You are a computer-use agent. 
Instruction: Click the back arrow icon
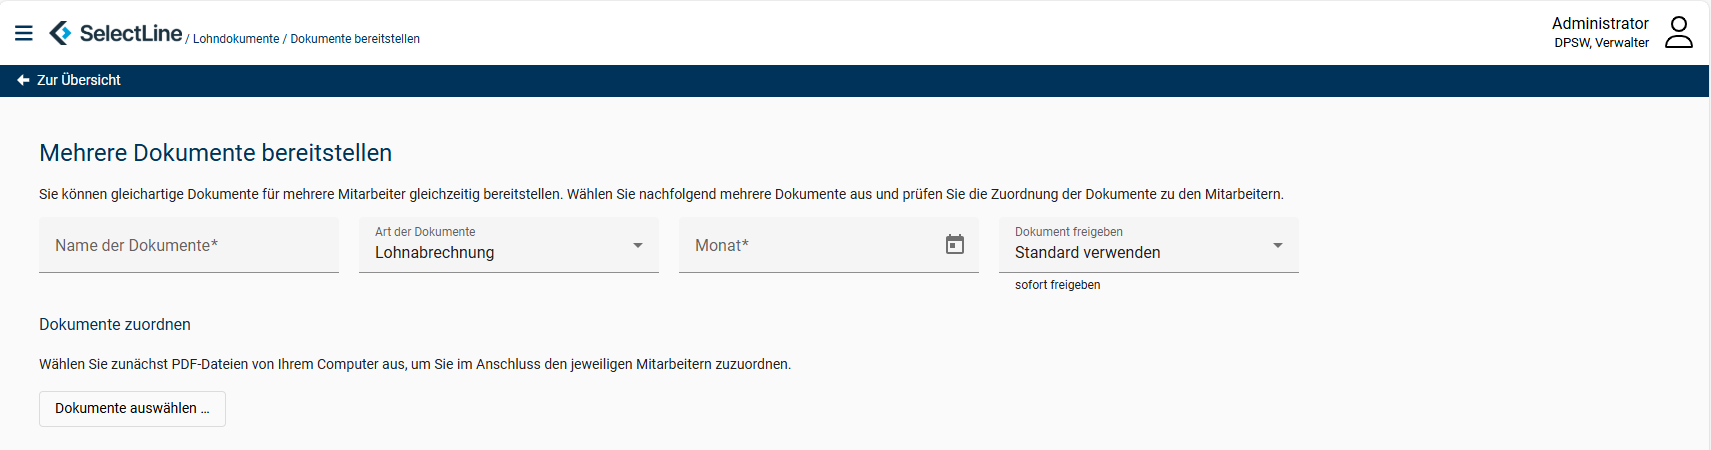click(23, 80)
